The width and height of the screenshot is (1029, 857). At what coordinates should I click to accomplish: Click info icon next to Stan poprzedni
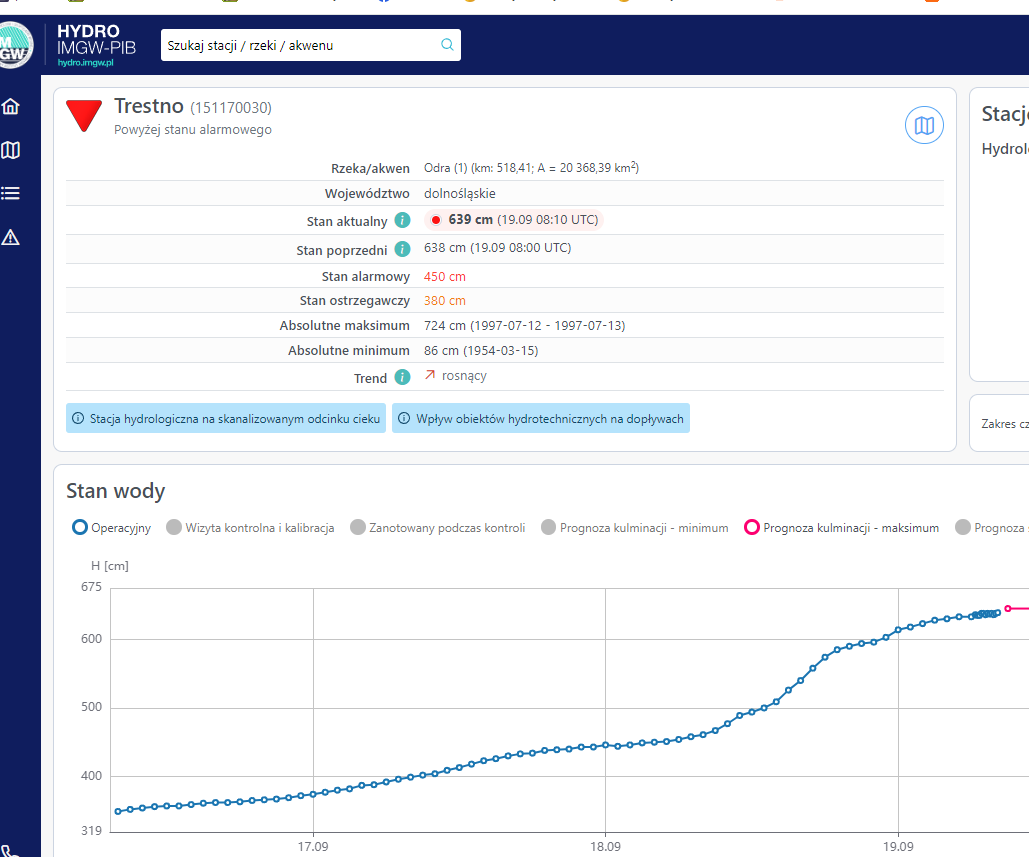(402, 249)
